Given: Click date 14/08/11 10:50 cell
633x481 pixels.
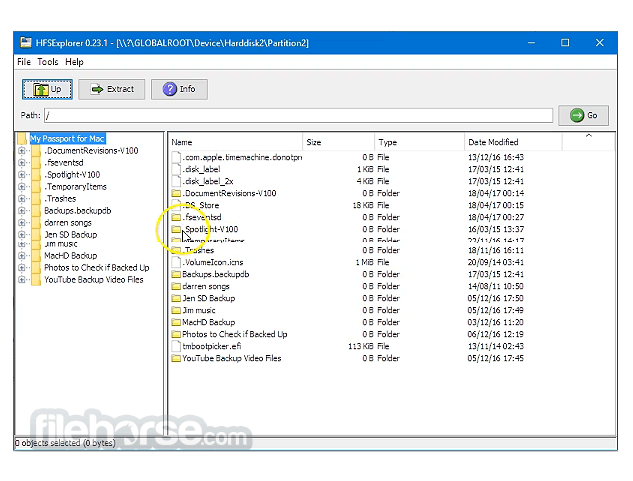Looking at the screenshot, I should click(x=496, y=286).
